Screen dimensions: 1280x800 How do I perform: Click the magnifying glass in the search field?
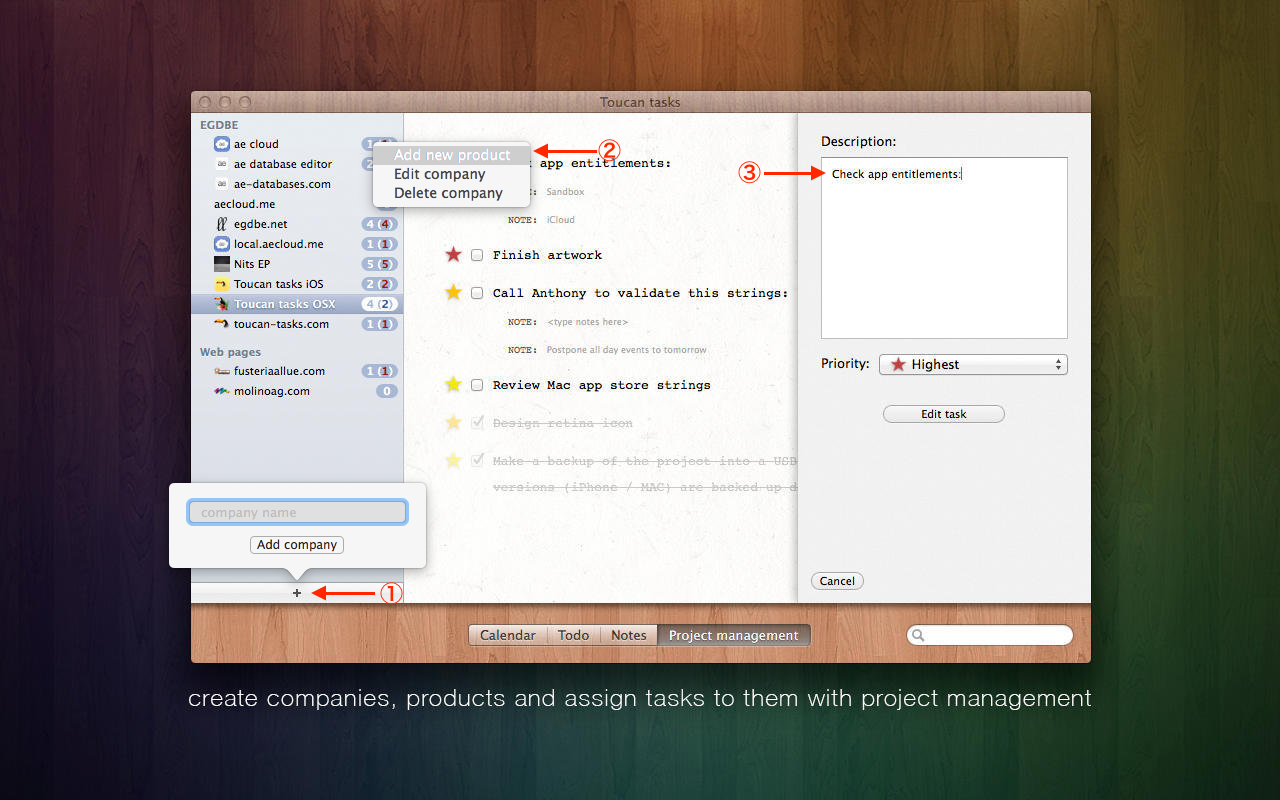[919, 635]
